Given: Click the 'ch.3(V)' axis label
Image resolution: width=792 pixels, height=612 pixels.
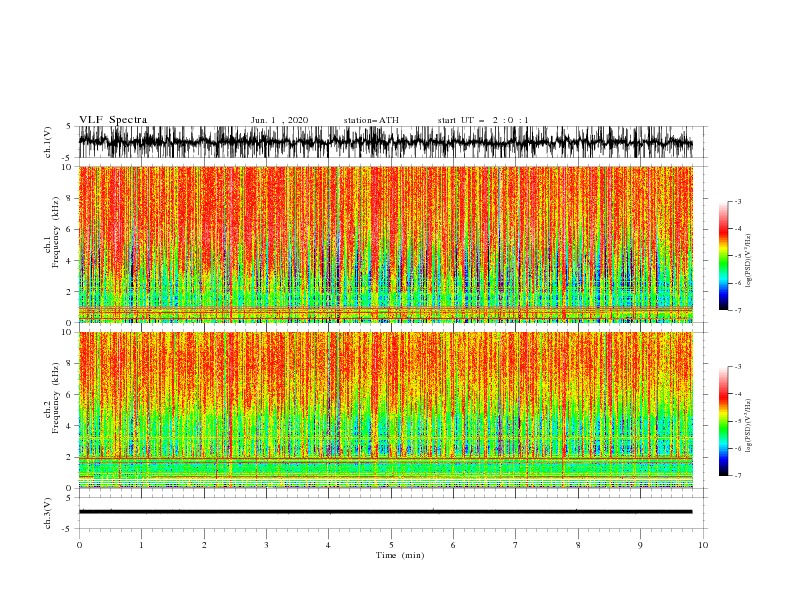Looking at the screenshot, I should pos(48,513).
